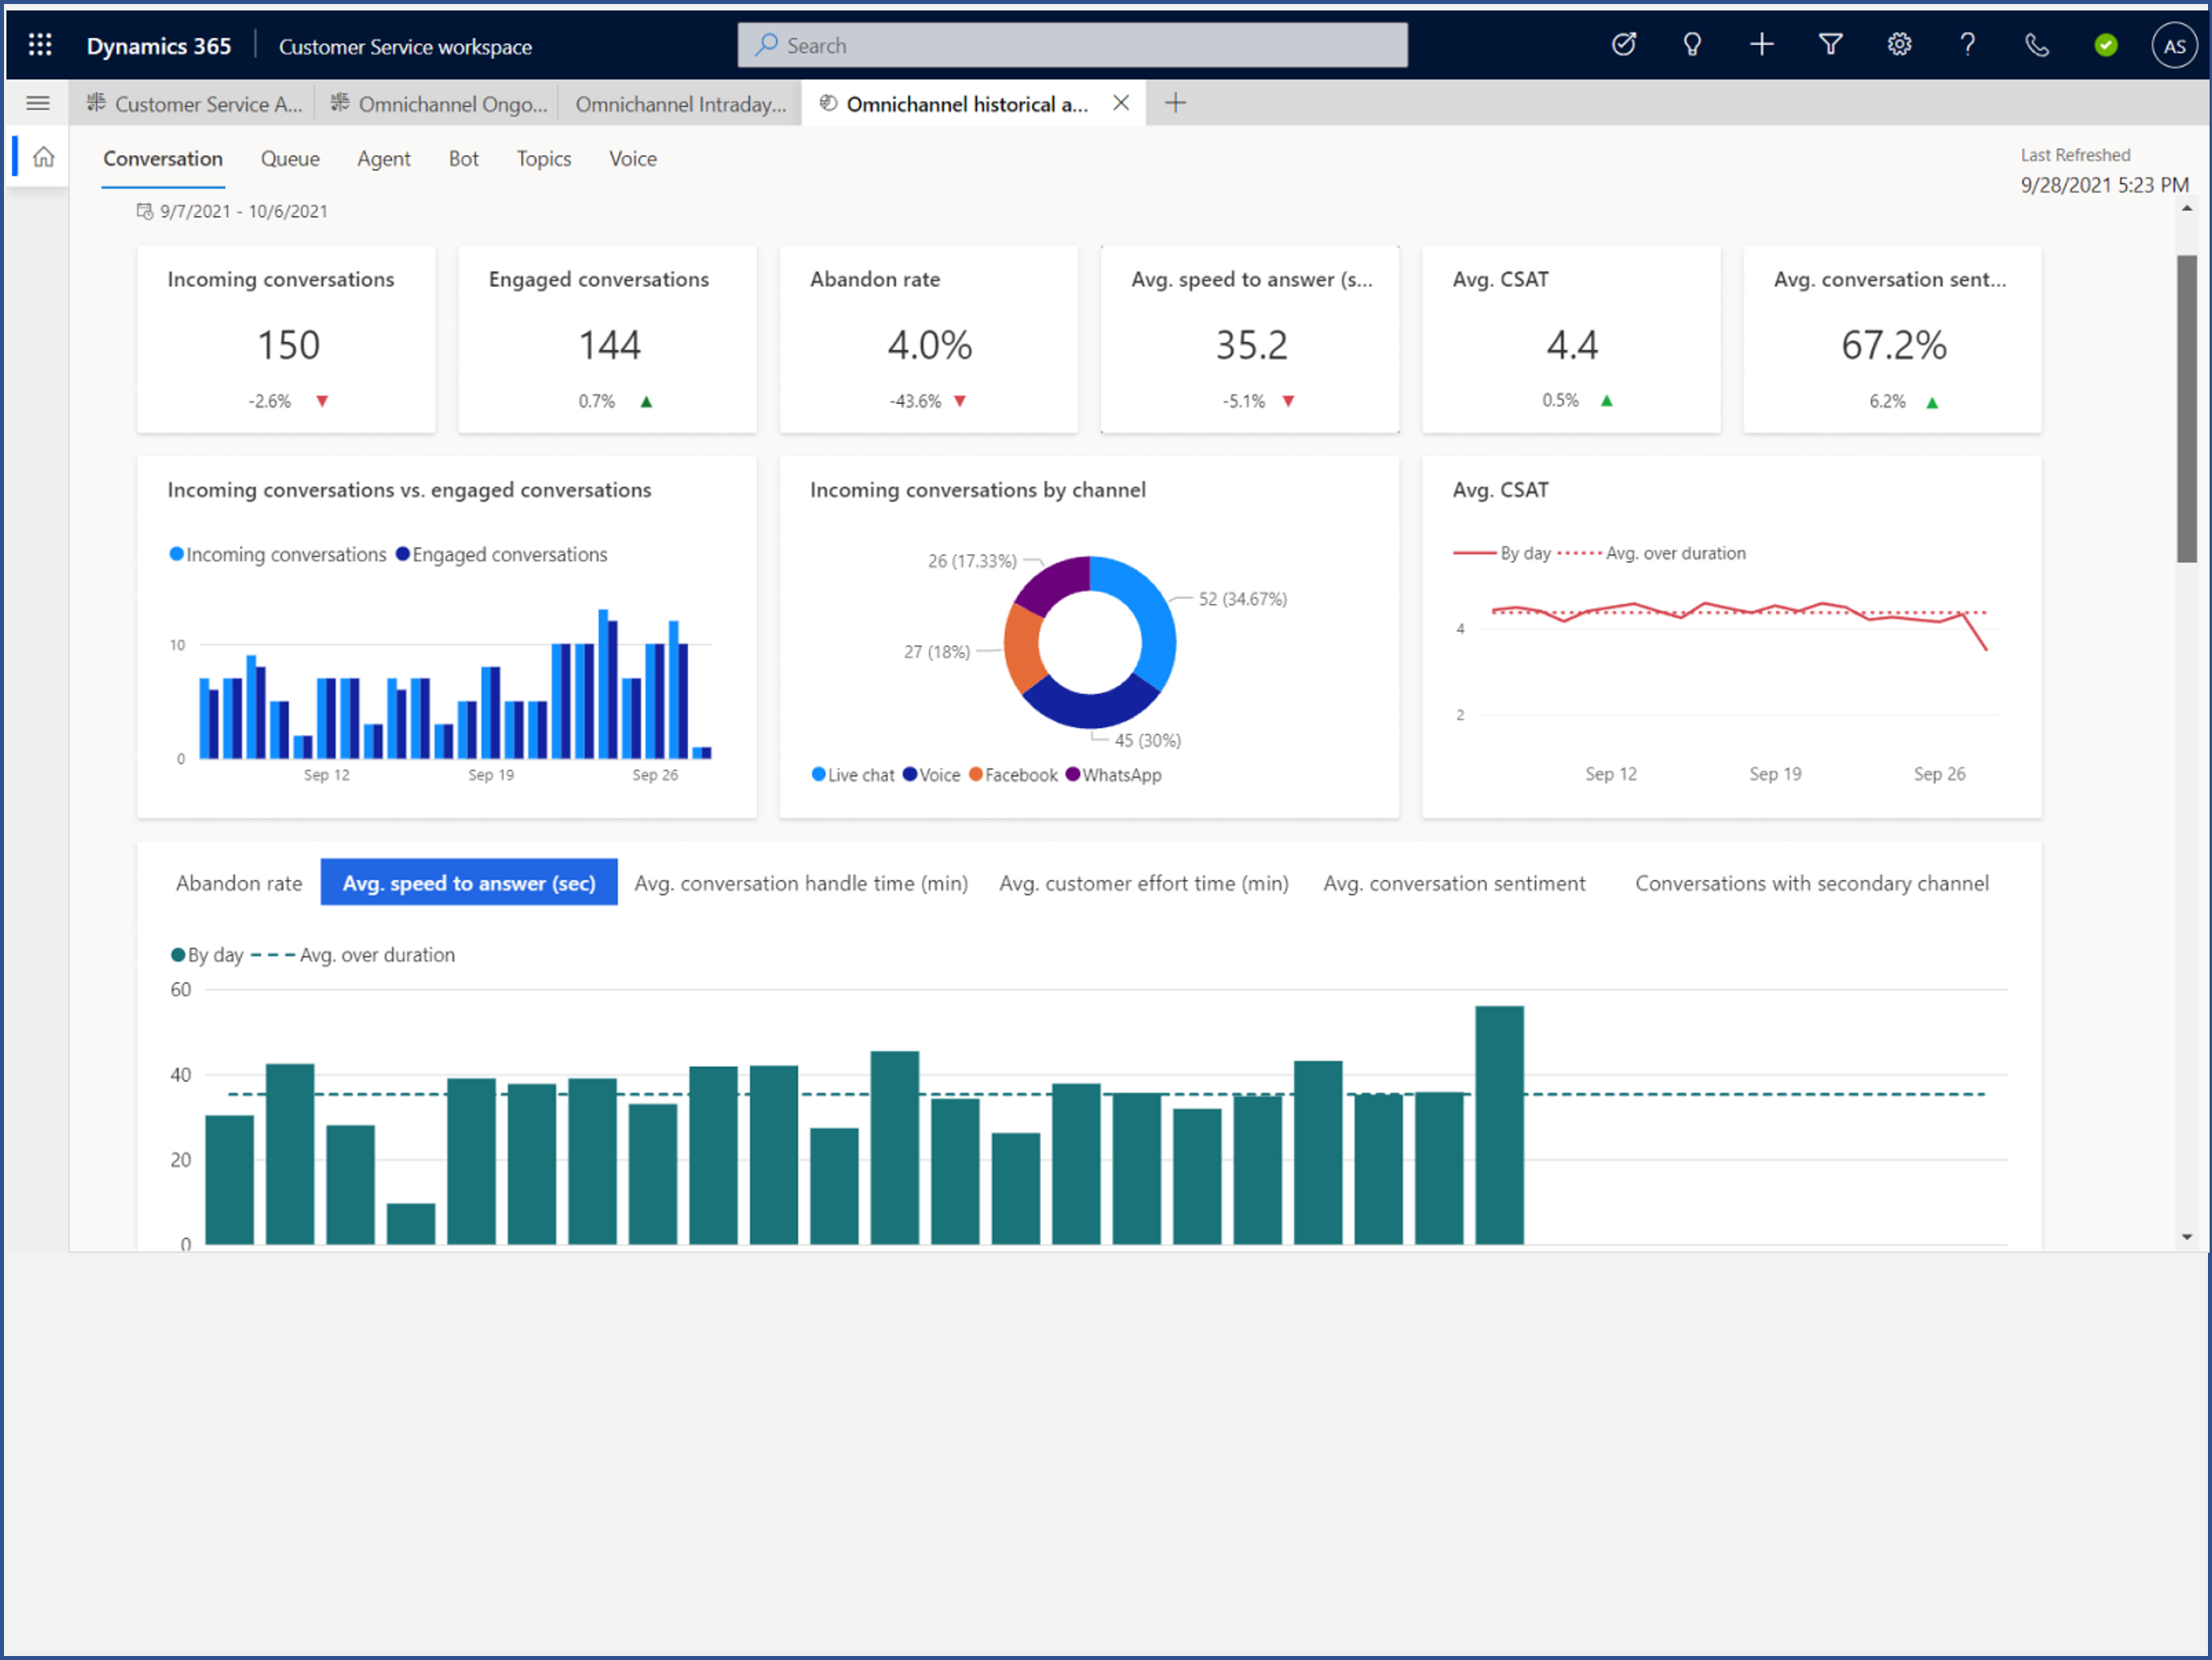Viewport: 2212px width, 1660px height.
Task: Expand the hamburger site map menu
Action: (38, 103)
